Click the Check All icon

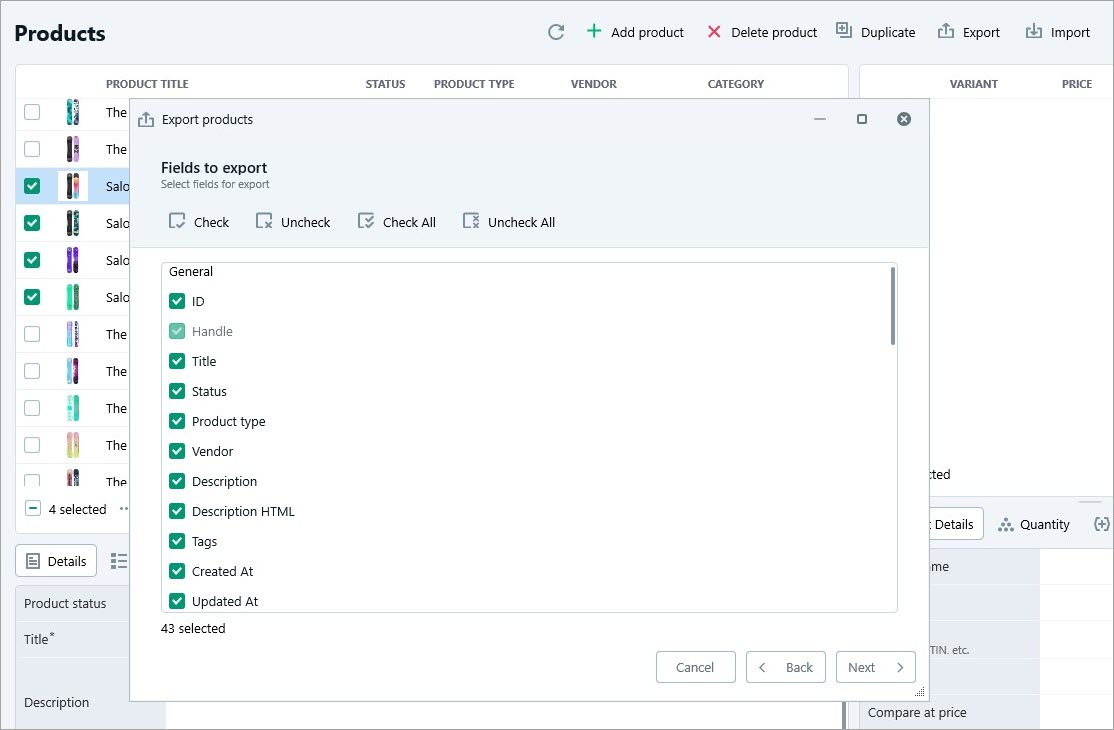pyautogui.click(x=366, y=222)
